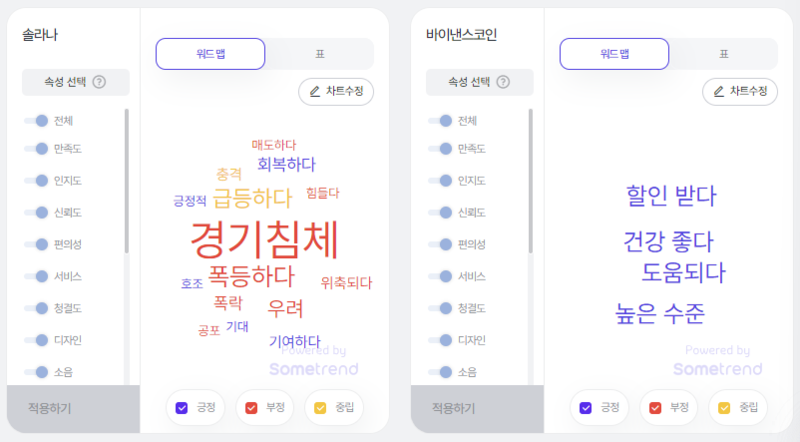Toggle the 디자인 switch in 바이낸스코인 panel
Image resolution: width=800 pixels, height=442 pixels.
pos(440,340)
